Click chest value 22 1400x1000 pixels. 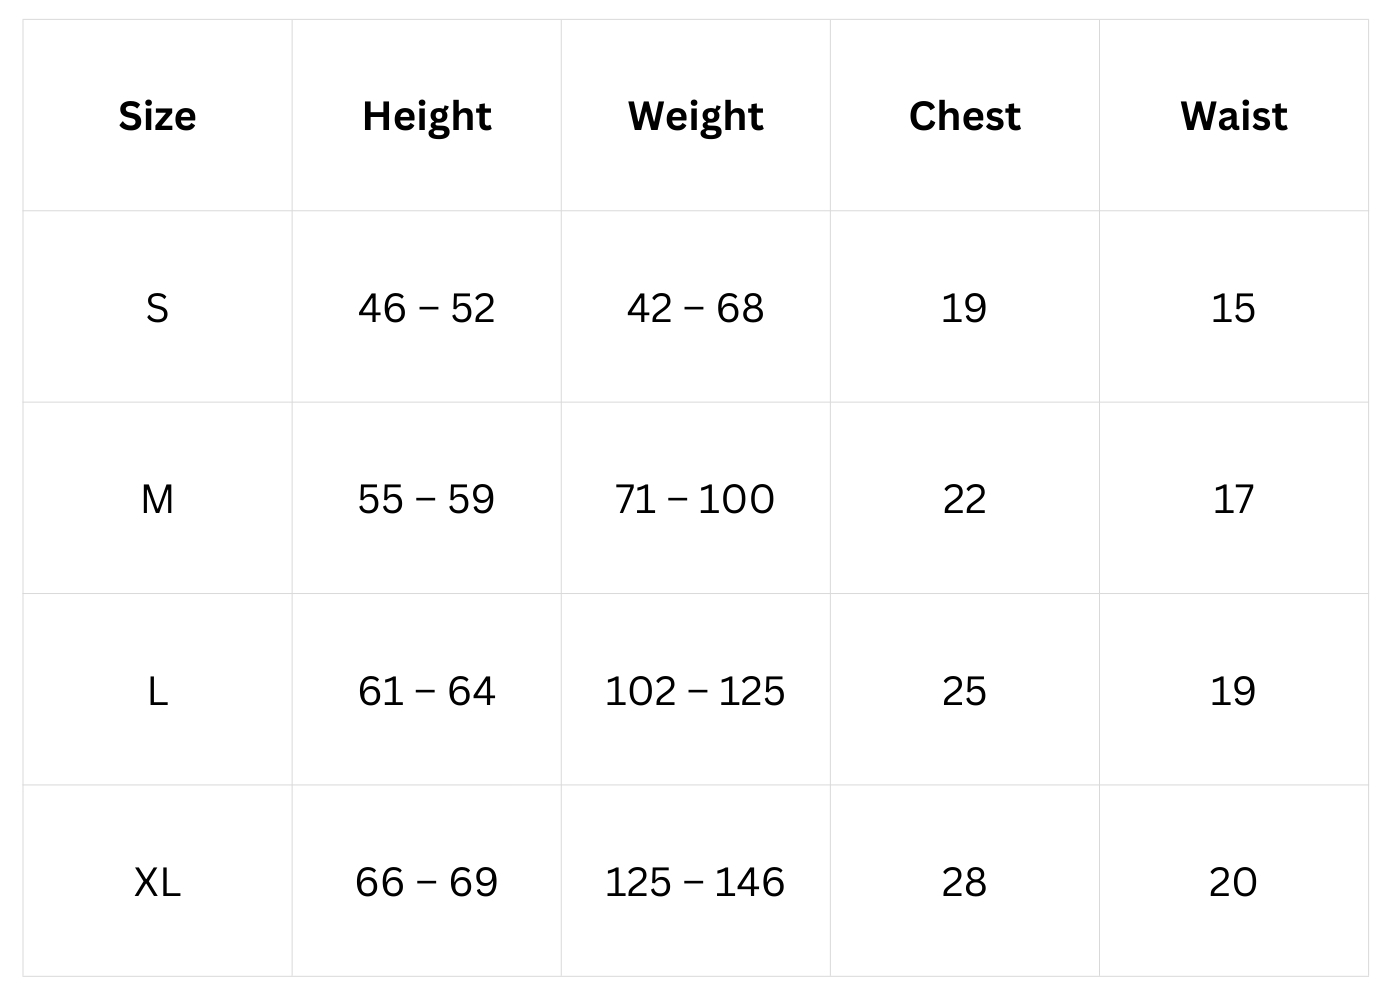(x=965, y=499)
